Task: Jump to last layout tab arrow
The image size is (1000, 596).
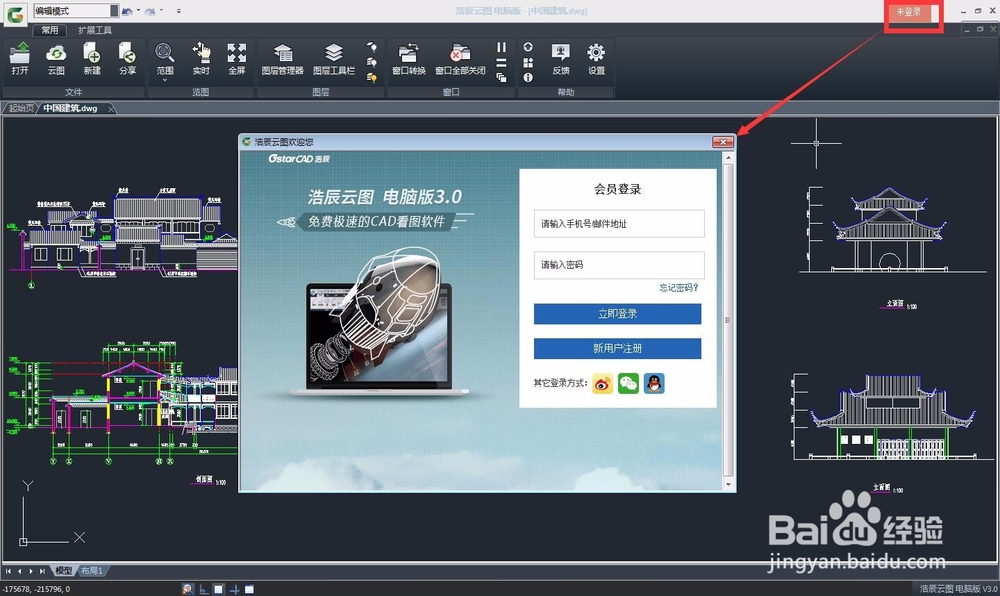Action: coord(42,571)
